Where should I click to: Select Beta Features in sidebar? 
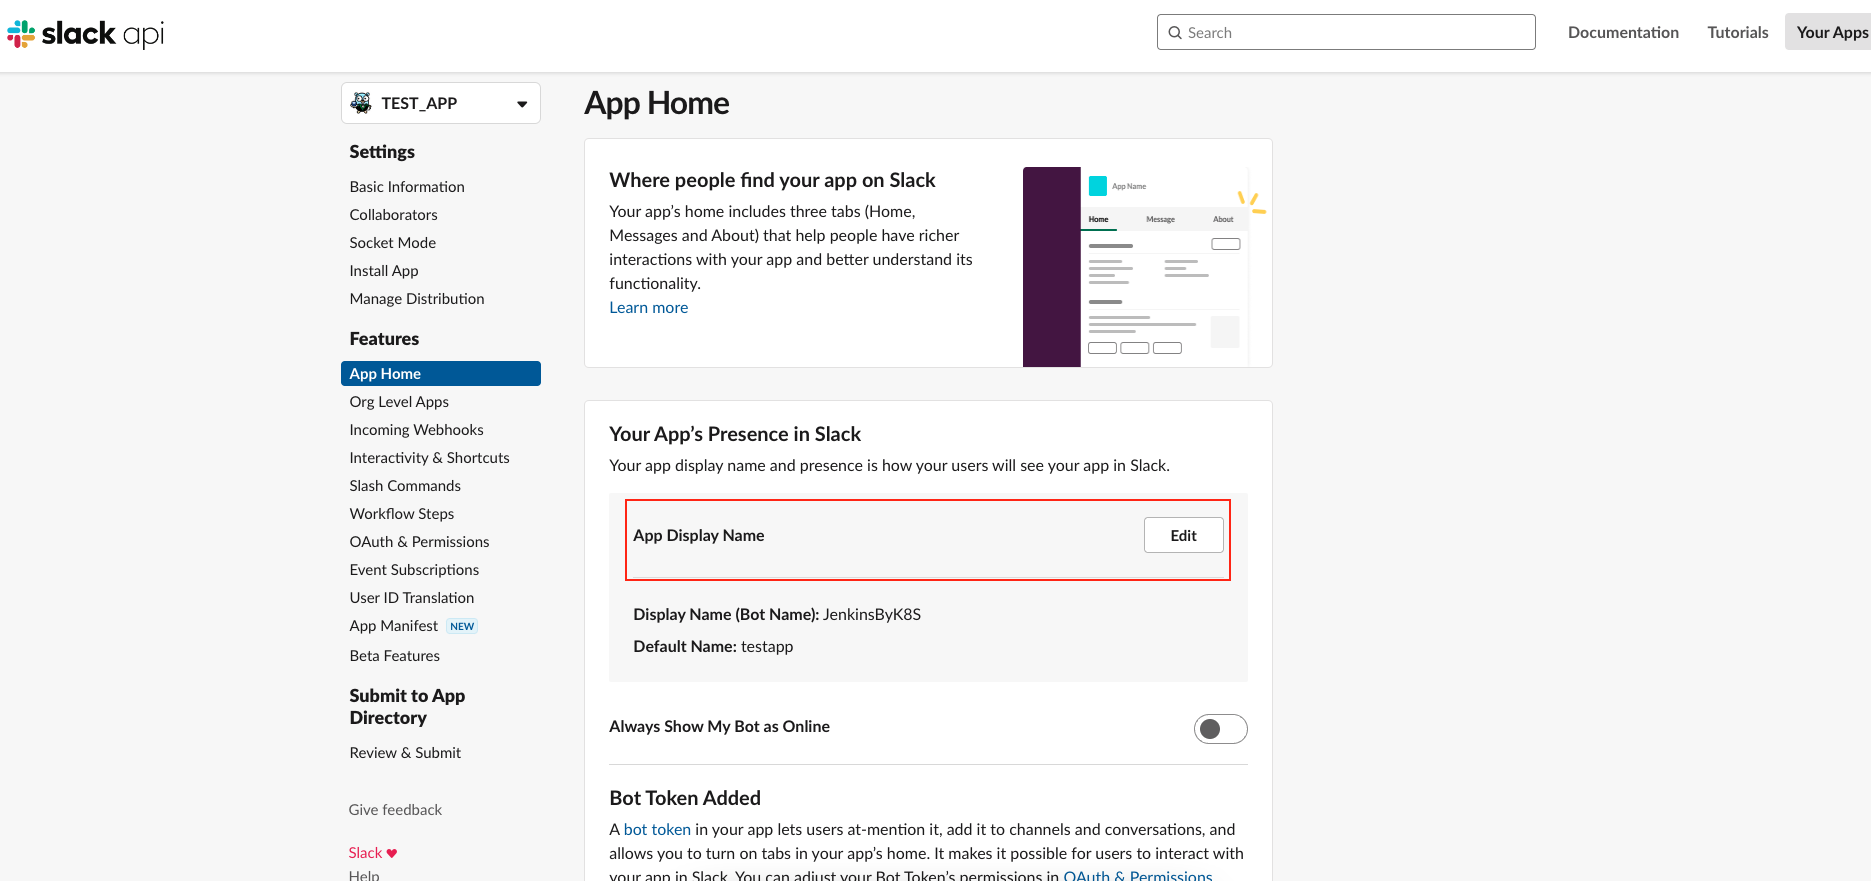point(394,656)
